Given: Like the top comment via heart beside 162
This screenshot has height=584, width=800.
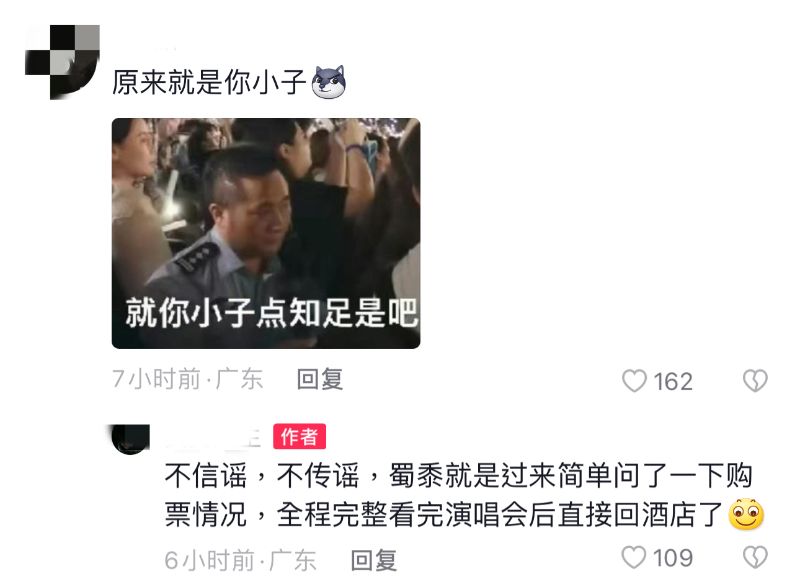Looking at the screenshot, I should [x=634, y=381].
